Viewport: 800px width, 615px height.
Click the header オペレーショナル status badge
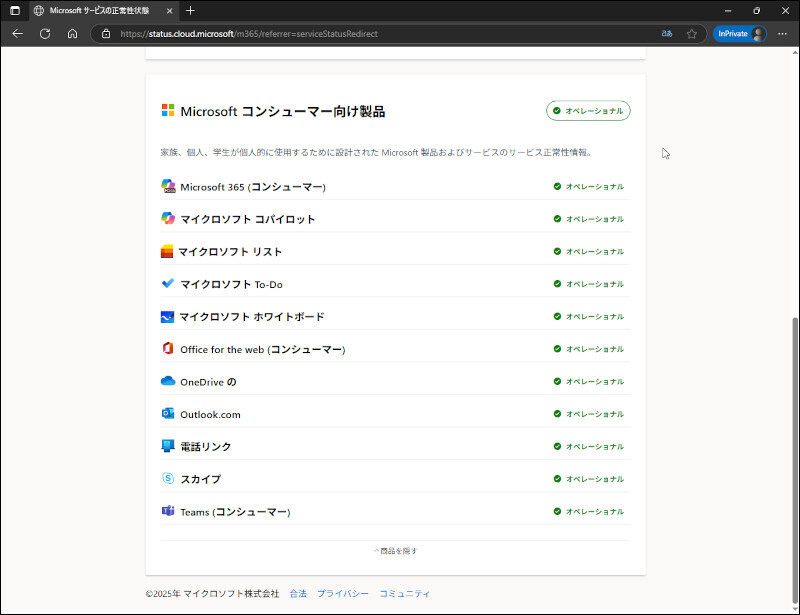point(588,111)
